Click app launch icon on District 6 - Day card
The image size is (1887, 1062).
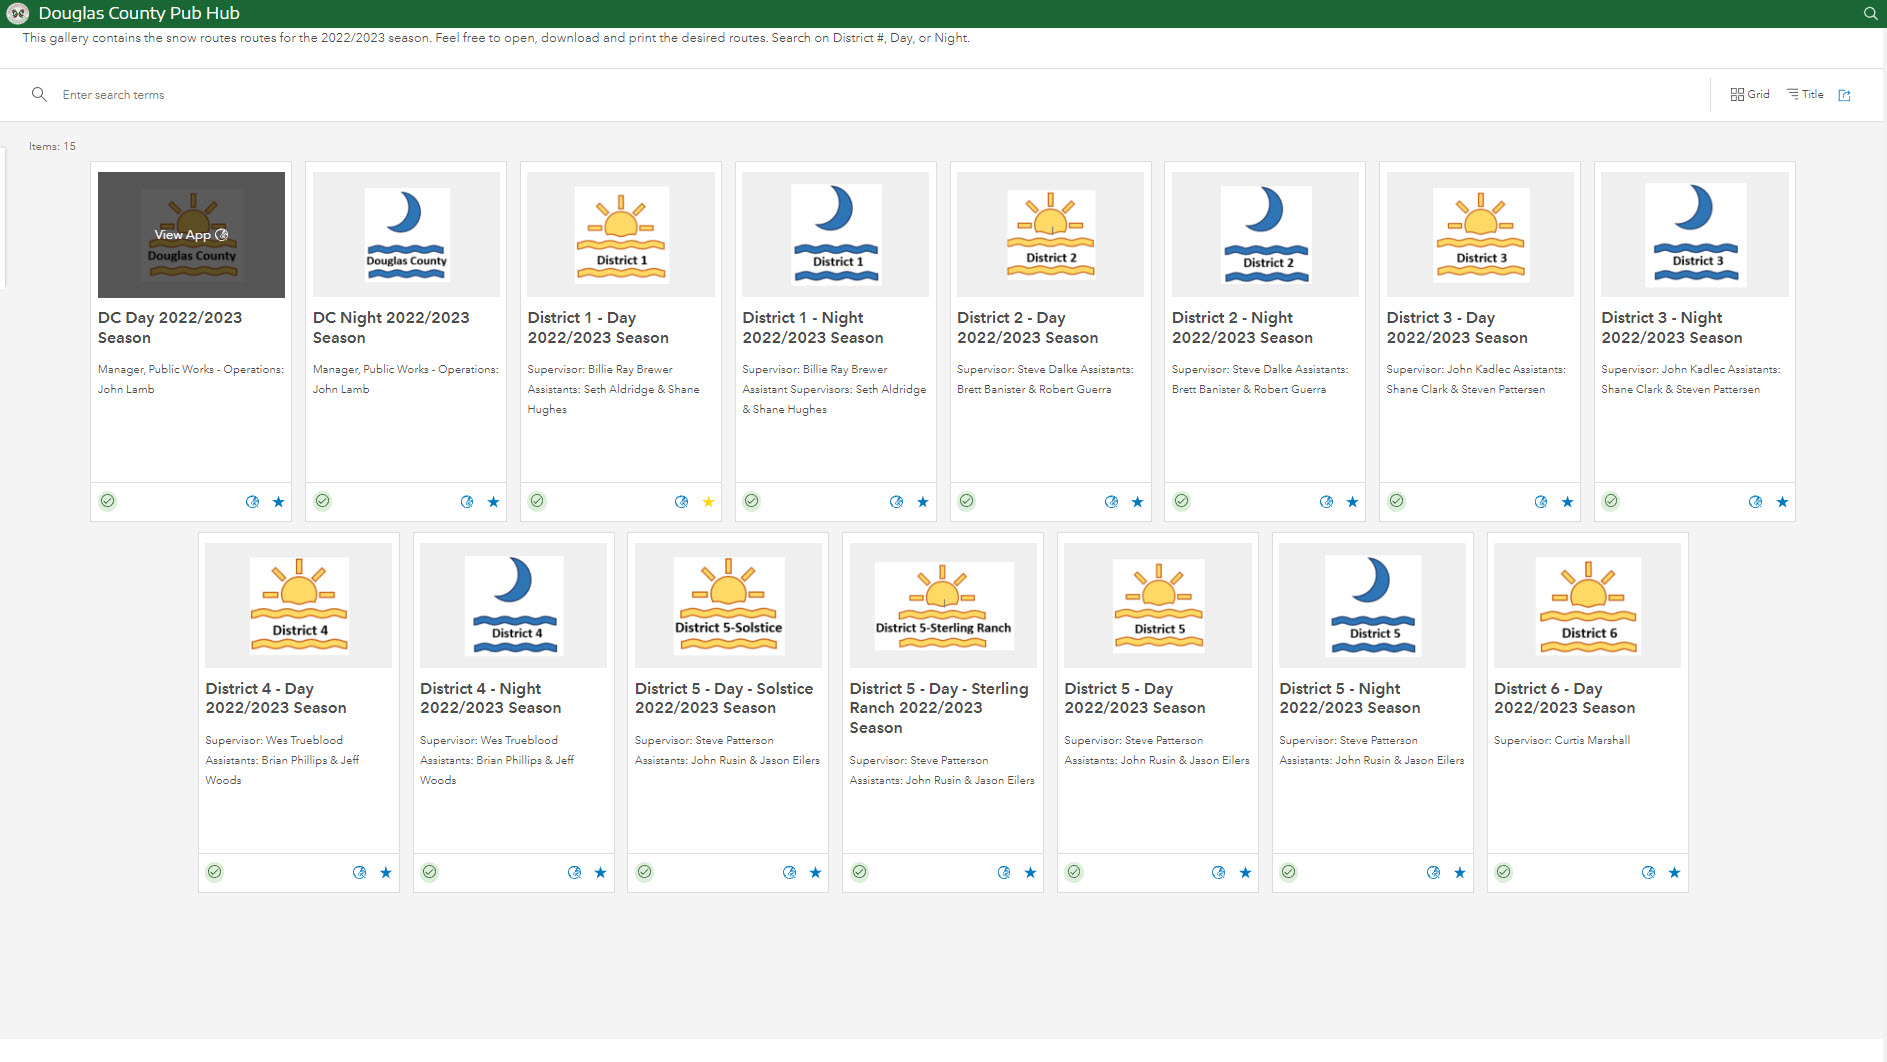tap(1648, 873)
